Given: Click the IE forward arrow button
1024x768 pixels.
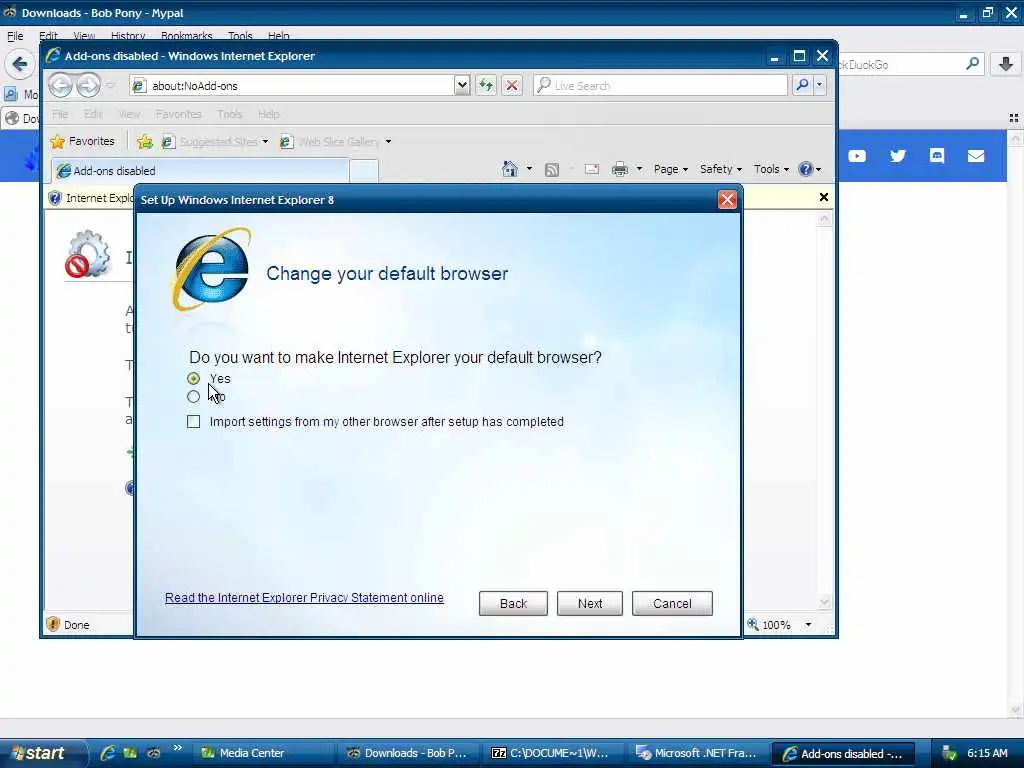Looking at the screenshot, I should (88, 86).
